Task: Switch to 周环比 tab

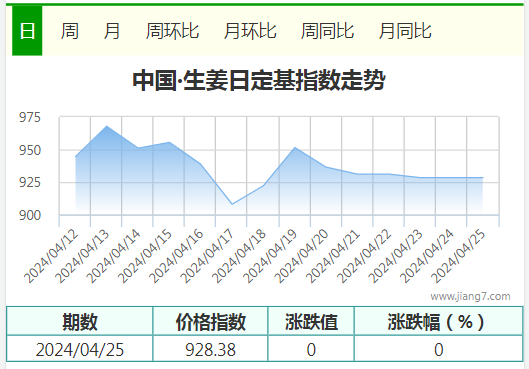Action: 172,31
